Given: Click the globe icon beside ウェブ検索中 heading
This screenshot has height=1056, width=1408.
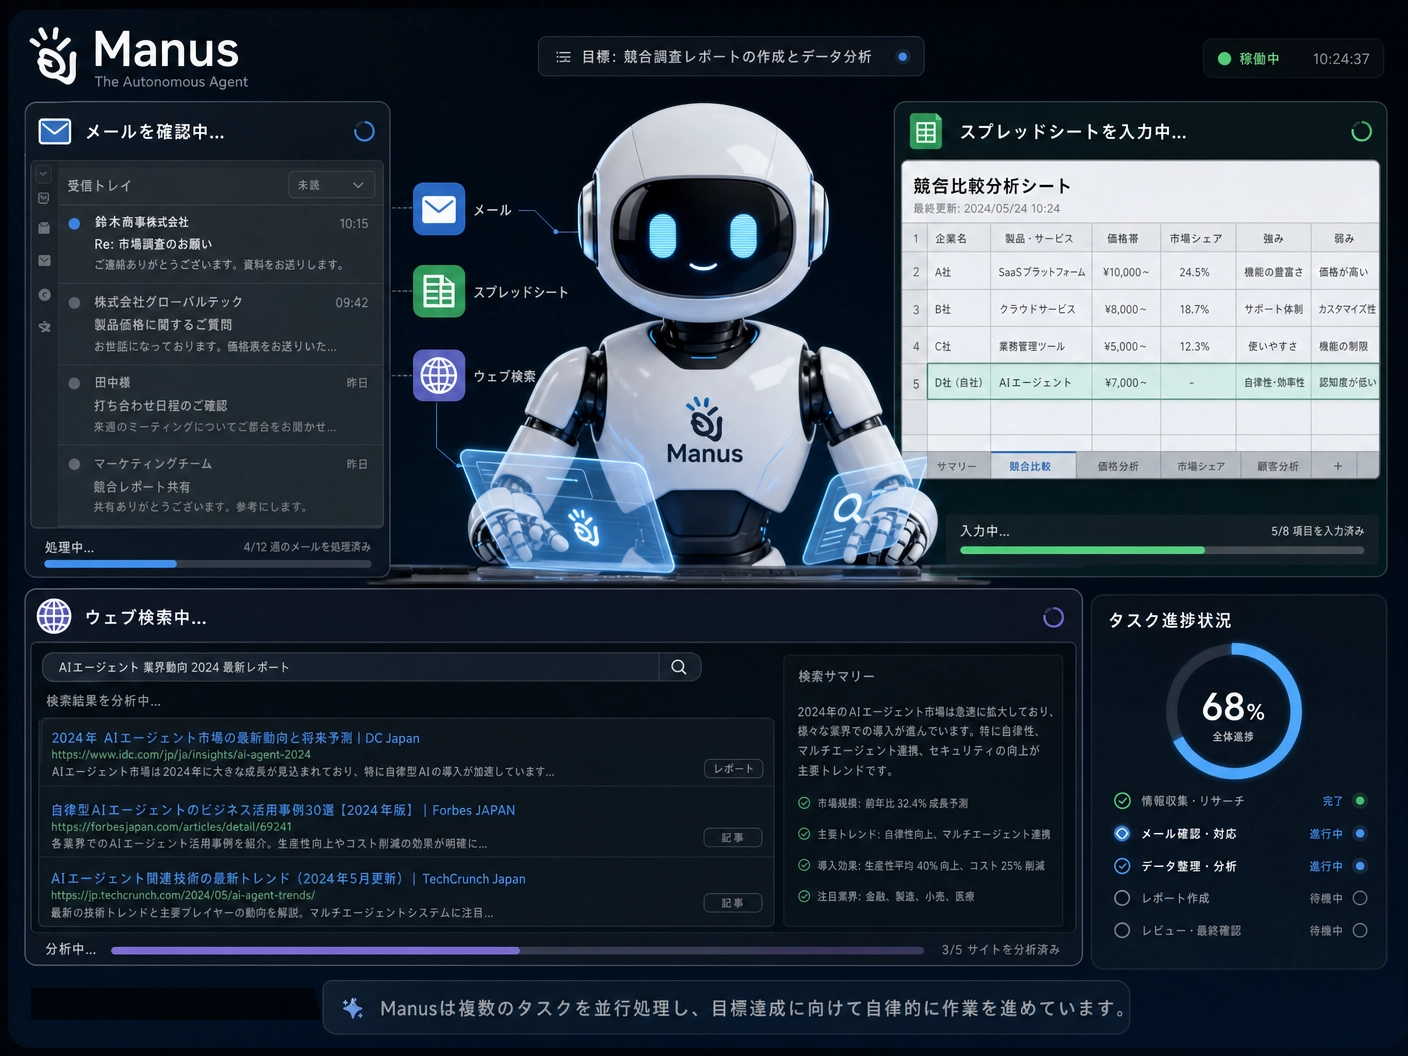Looking at the screenshot, I should click(x=54, y=616).
